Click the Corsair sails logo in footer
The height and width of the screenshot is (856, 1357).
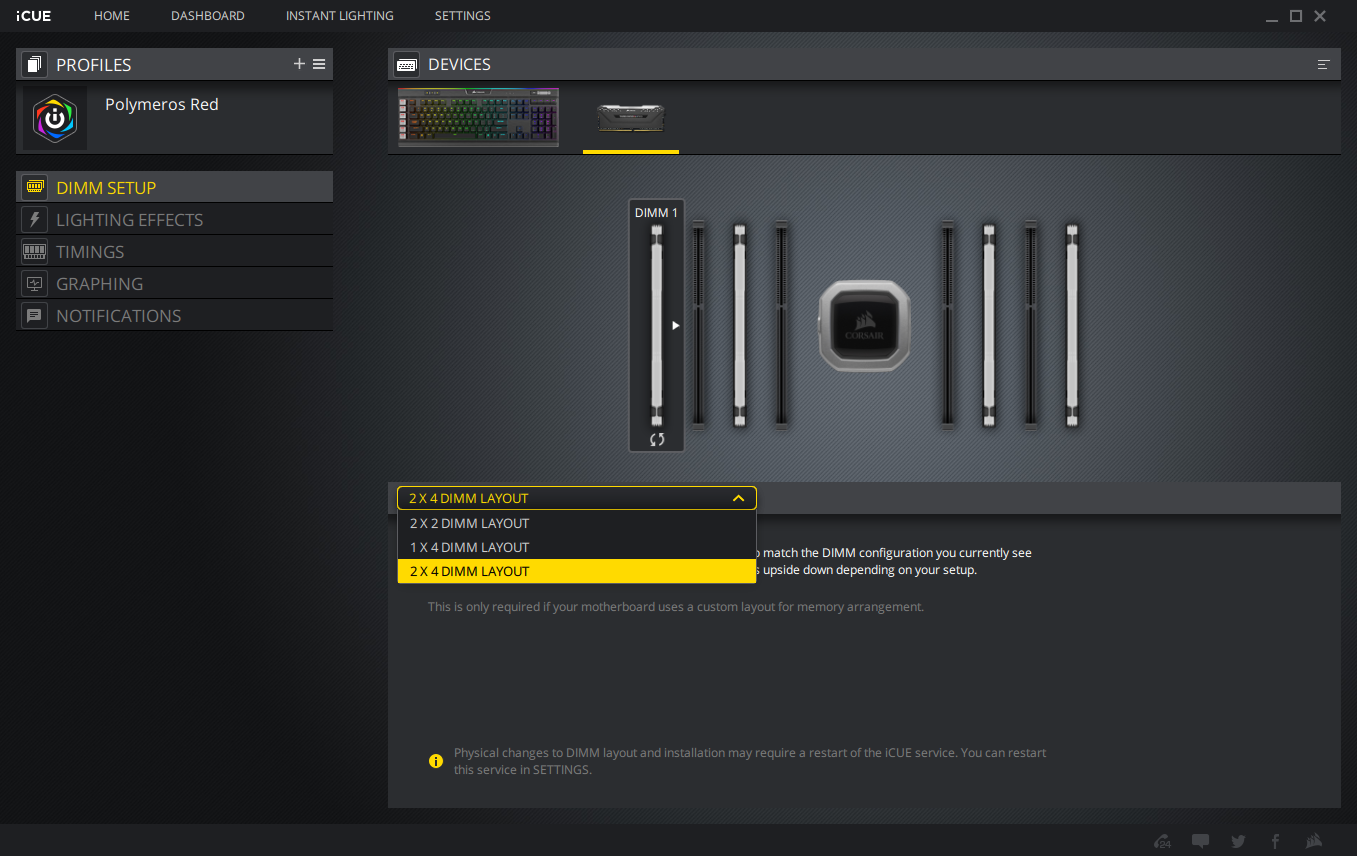[1314, 841]
